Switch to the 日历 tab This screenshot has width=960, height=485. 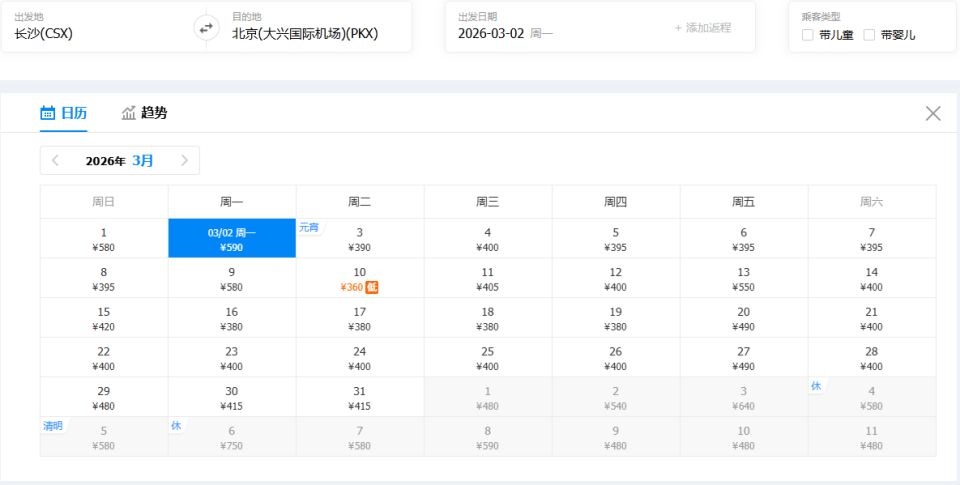64,113
